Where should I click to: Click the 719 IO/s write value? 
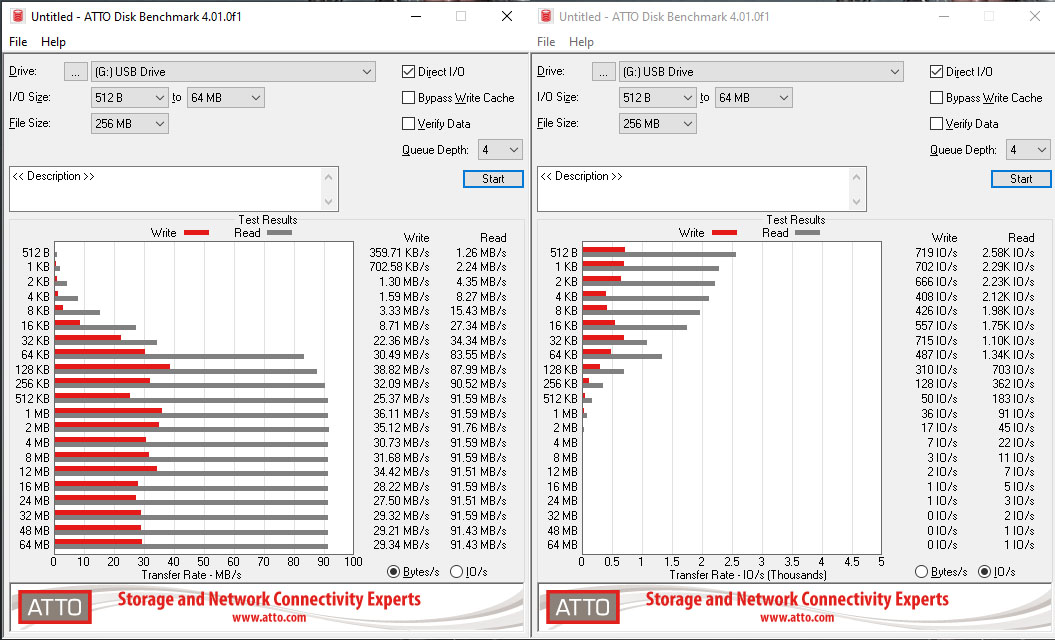point(936,253)
